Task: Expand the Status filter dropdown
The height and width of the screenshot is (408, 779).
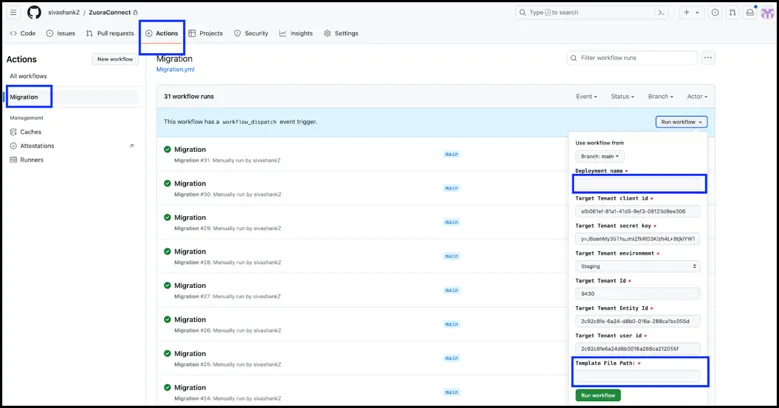Action: click(x=623, y=96)
